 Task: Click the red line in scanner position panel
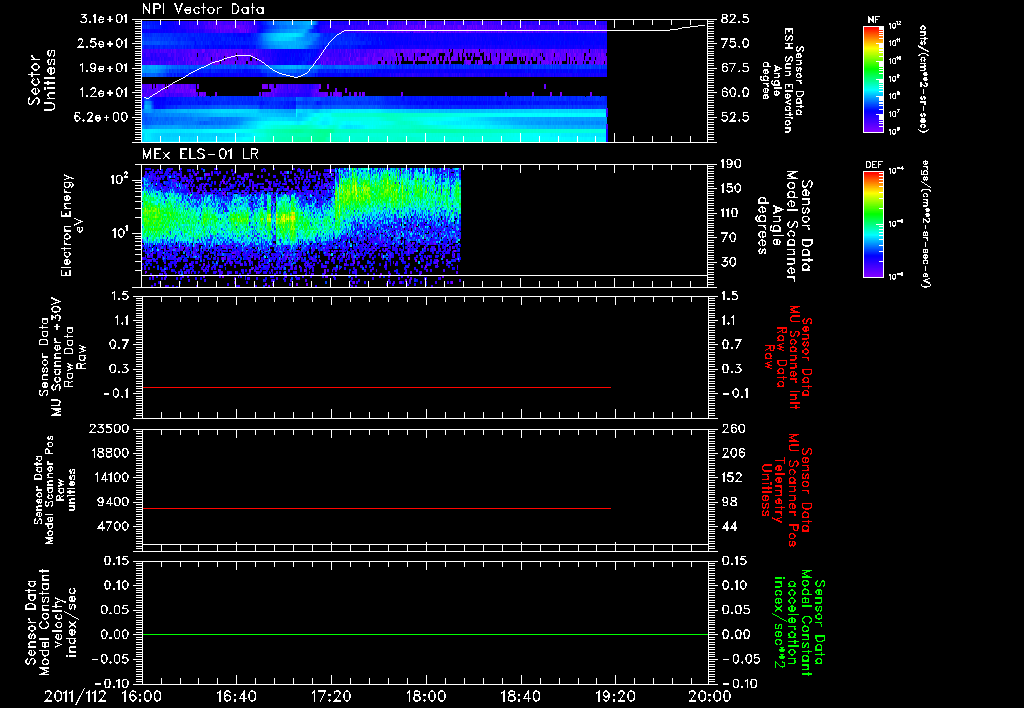coord(376,508)
